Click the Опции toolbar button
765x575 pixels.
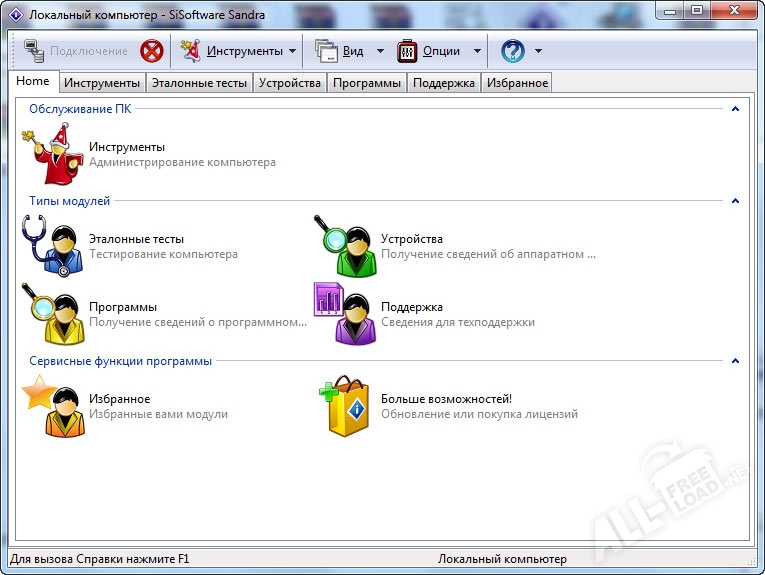click(x=430, y=51)
